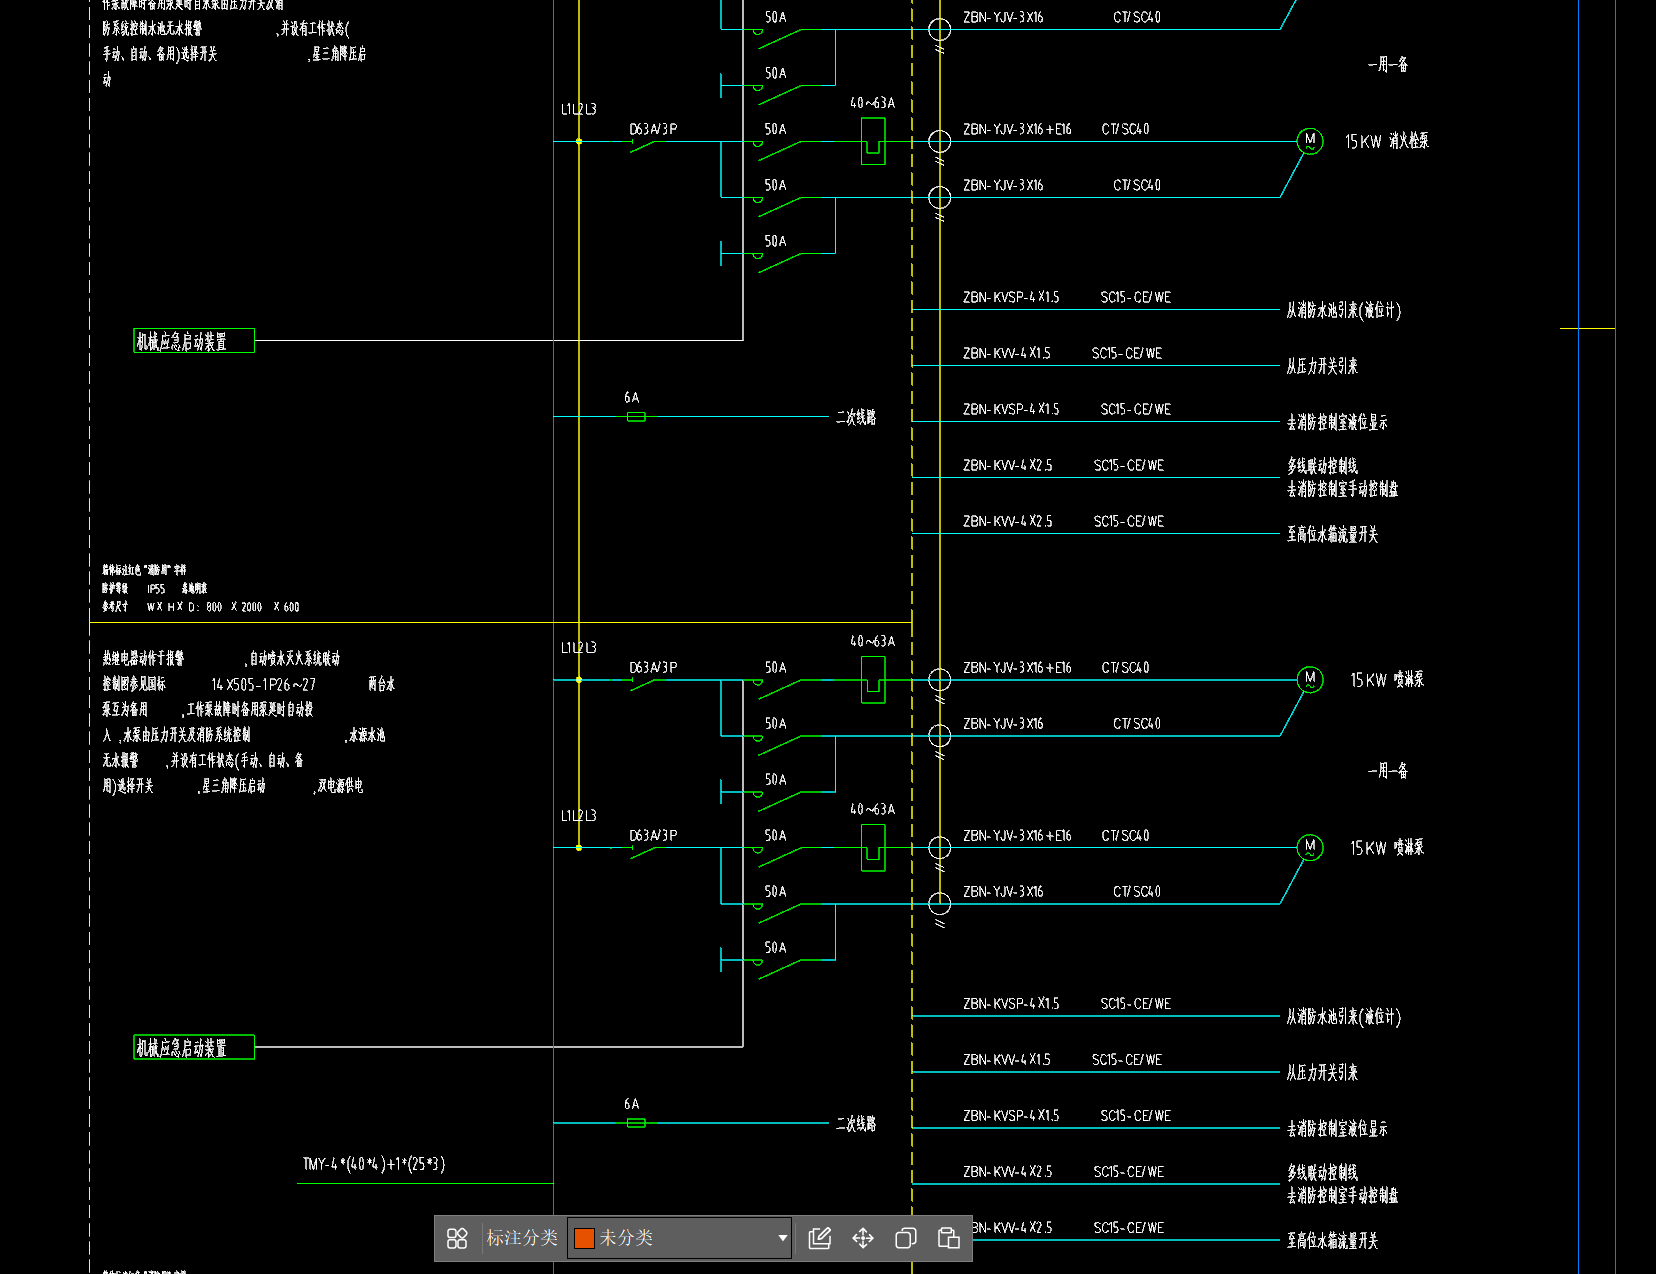Select the 15KW 消火栓泵 pump label

(1386, 142)
